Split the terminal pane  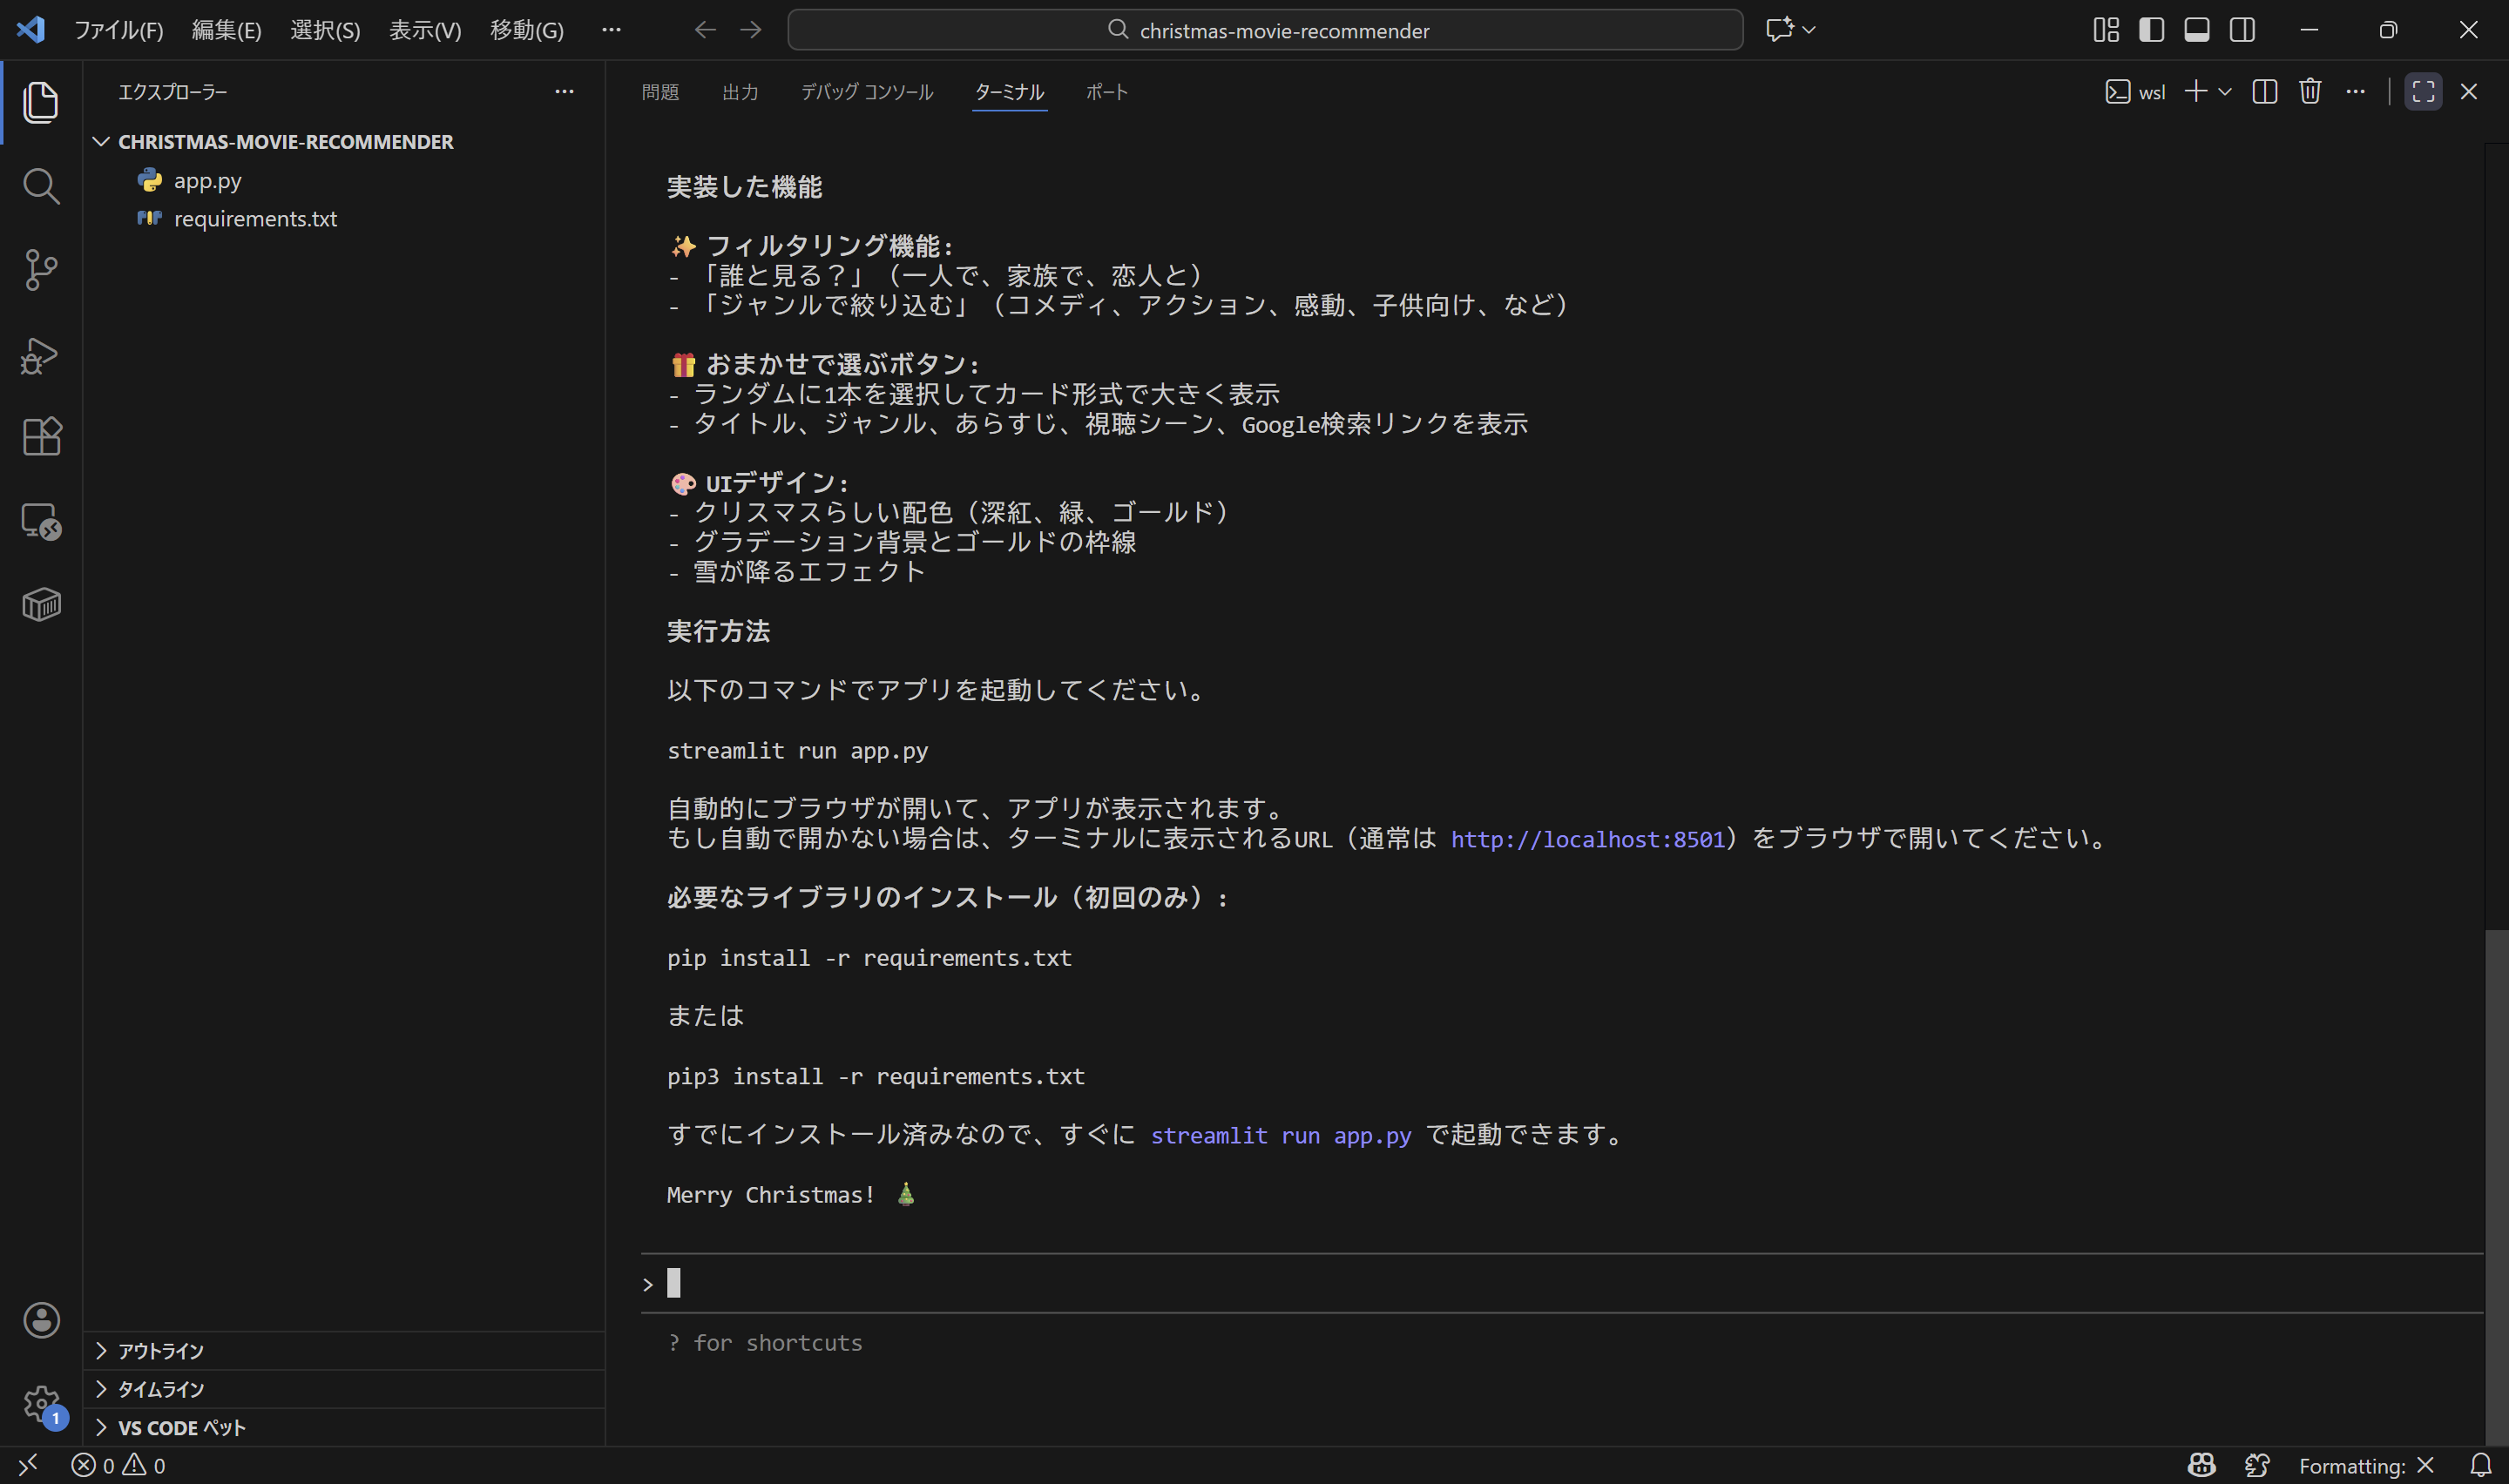tap(2264, 91)
